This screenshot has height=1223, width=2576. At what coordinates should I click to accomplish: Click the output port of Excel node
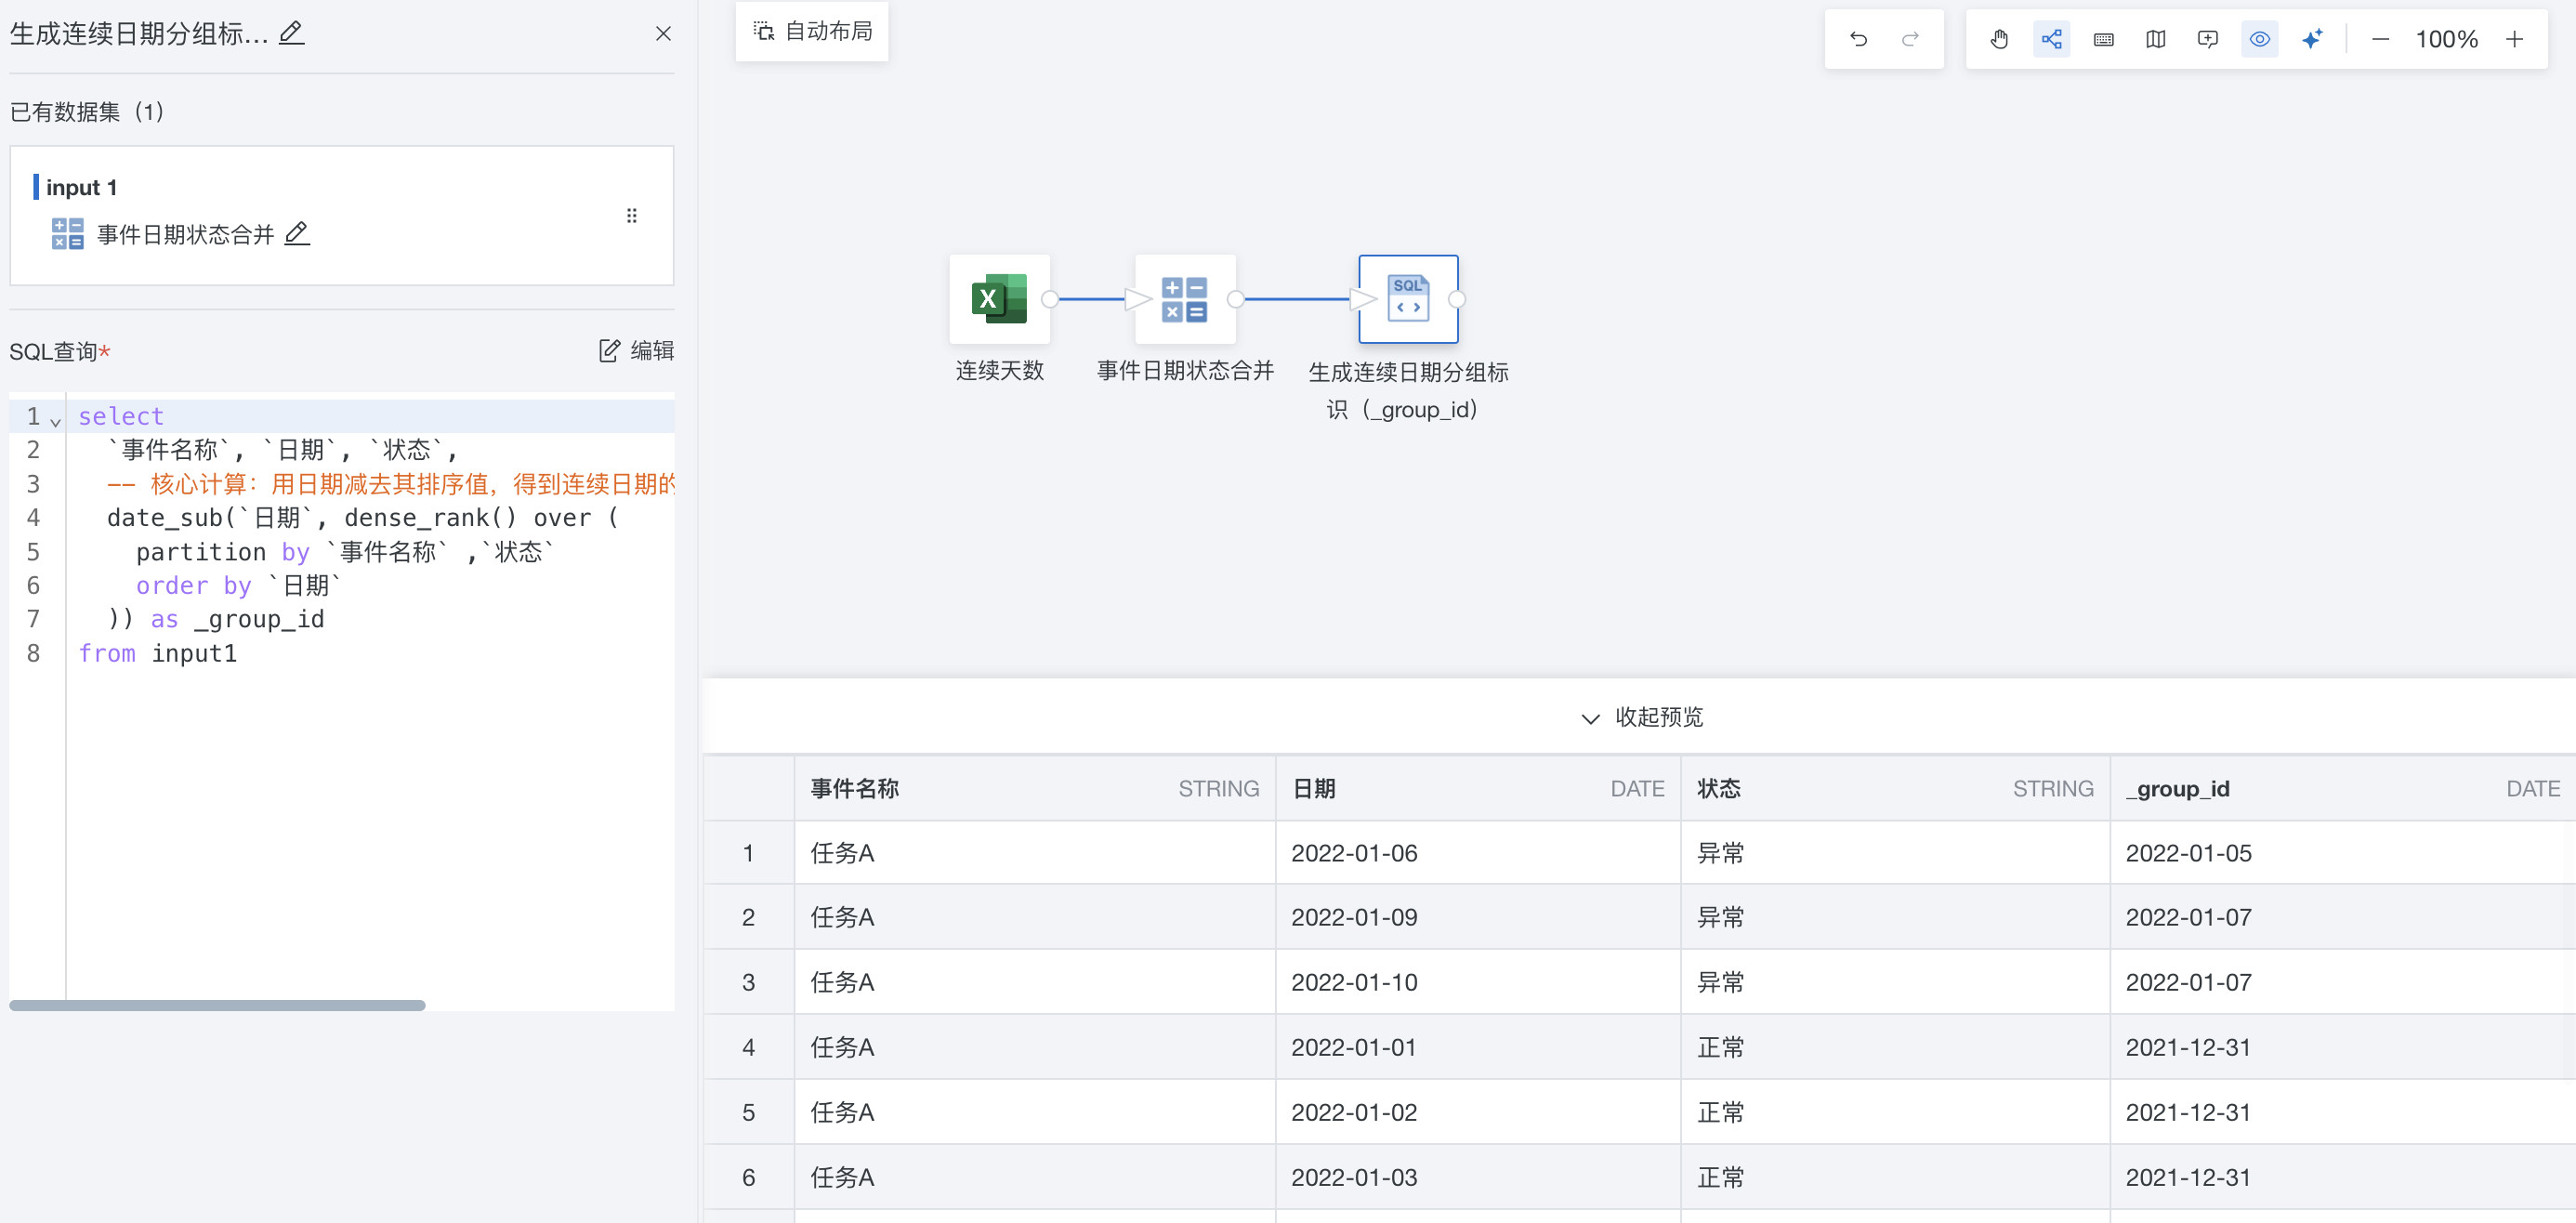tap(1050, 299)
